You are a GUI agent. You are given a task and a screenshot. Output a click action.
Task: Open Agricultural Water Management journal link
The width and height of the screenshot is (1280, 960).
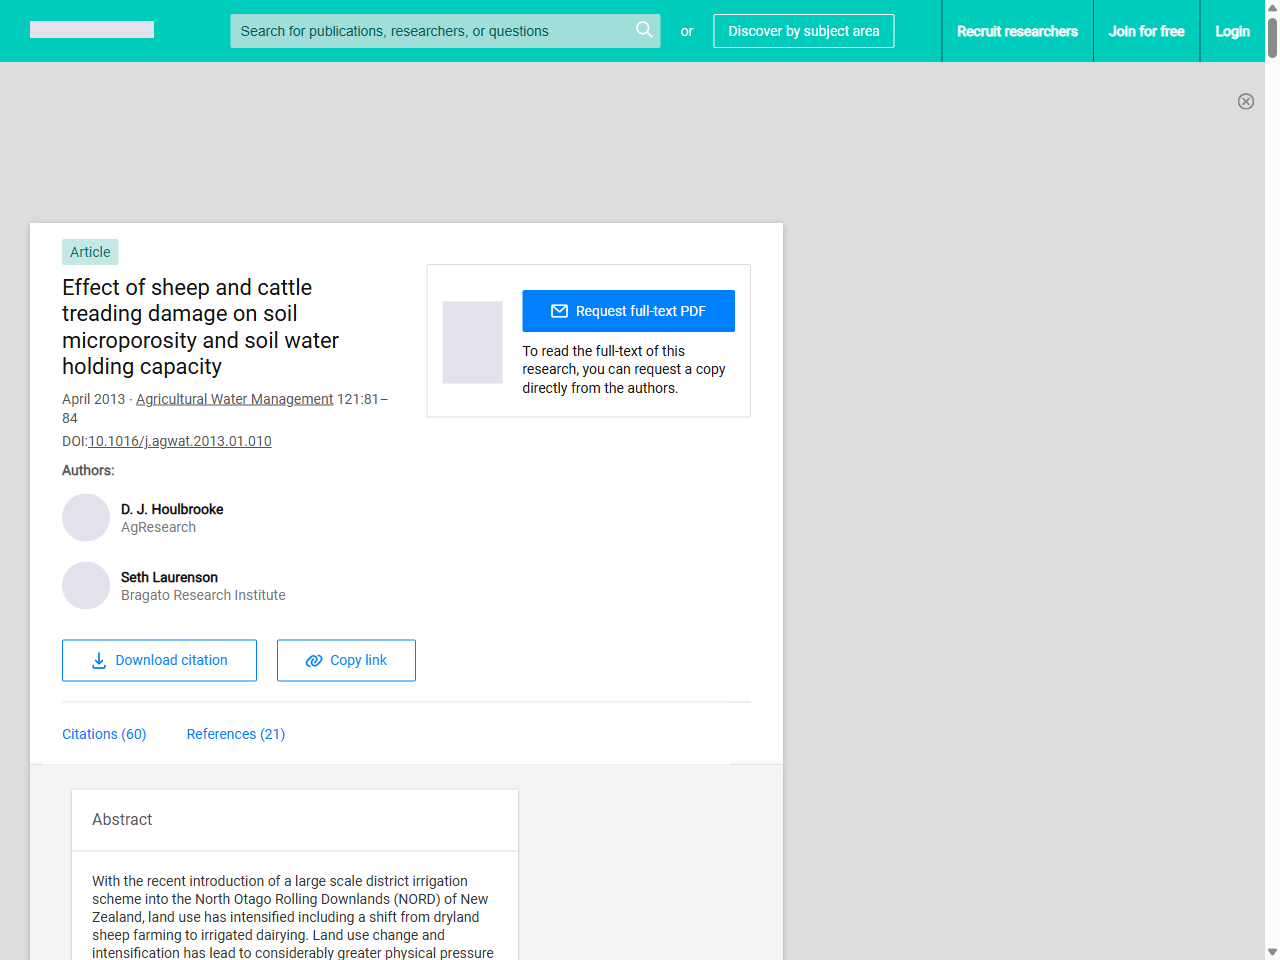click(x=234, y=399)
